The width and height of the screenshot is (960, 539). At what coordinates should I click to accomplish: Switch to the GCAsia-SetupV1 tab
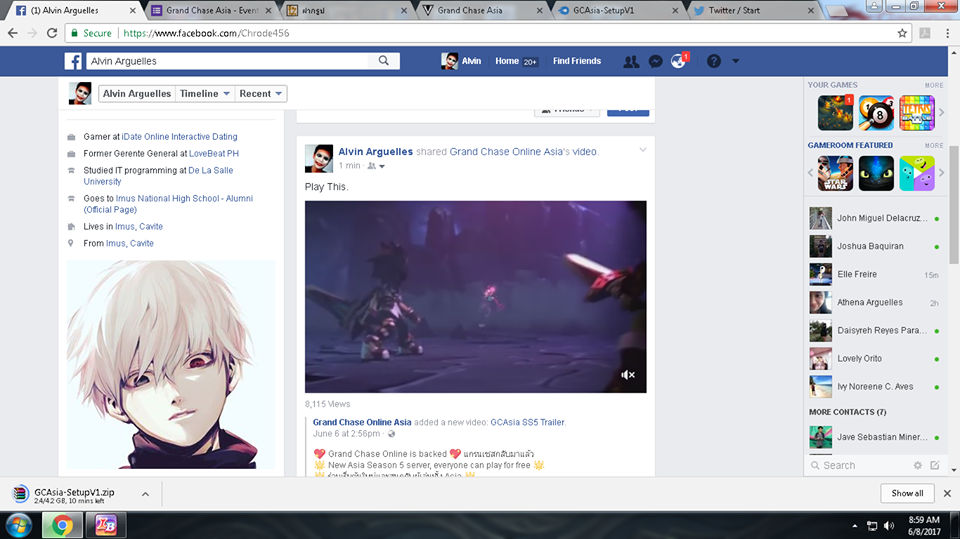point(618,10)
